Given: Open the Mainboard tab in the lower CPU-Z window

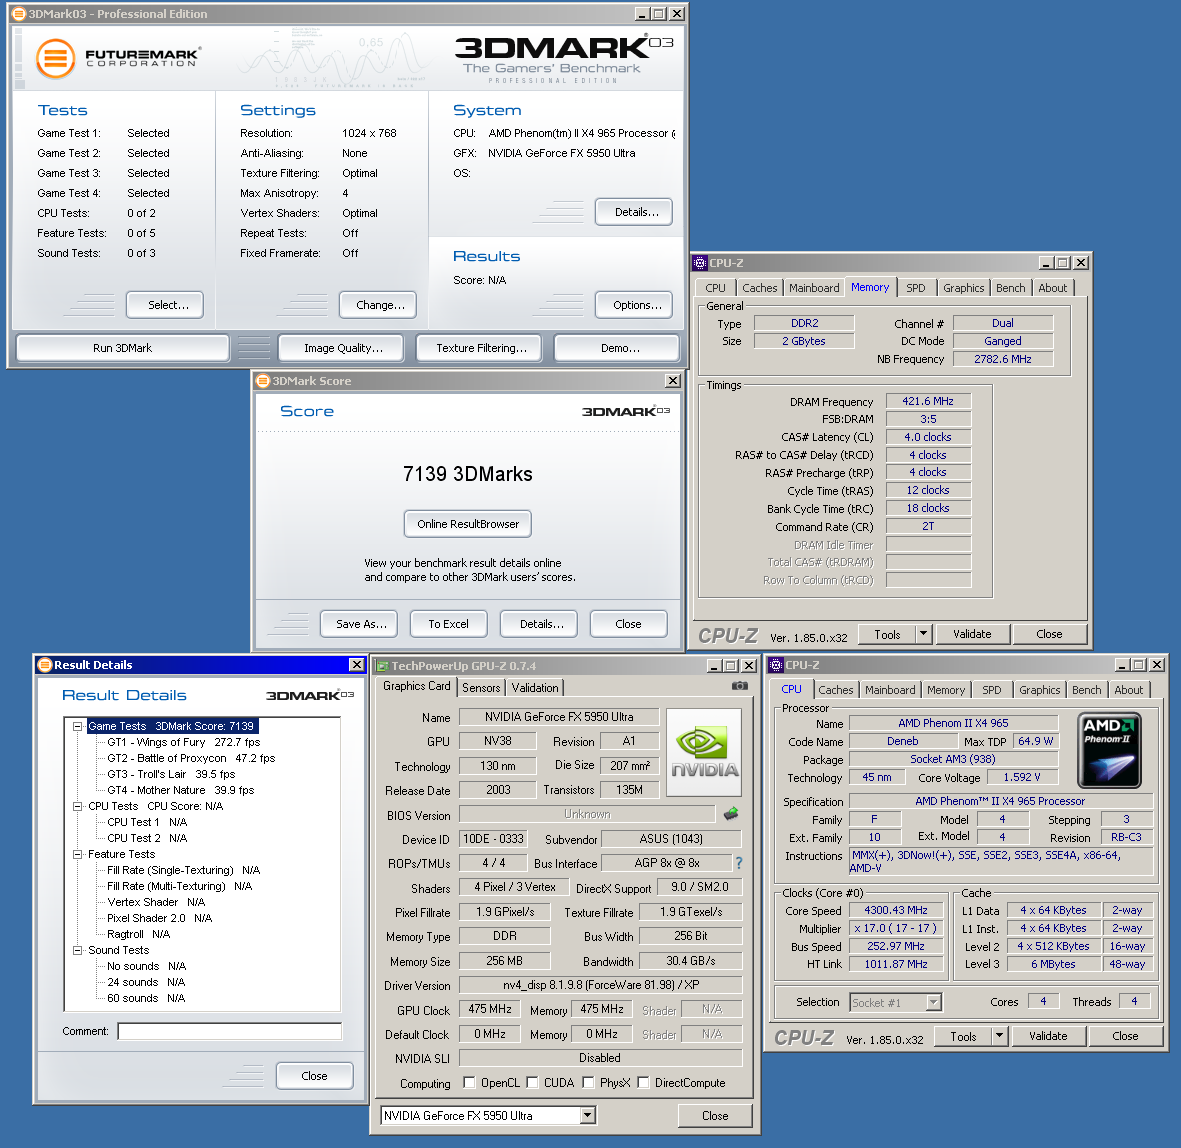Looking at the screenshot, I should click(x=890, y=690).
